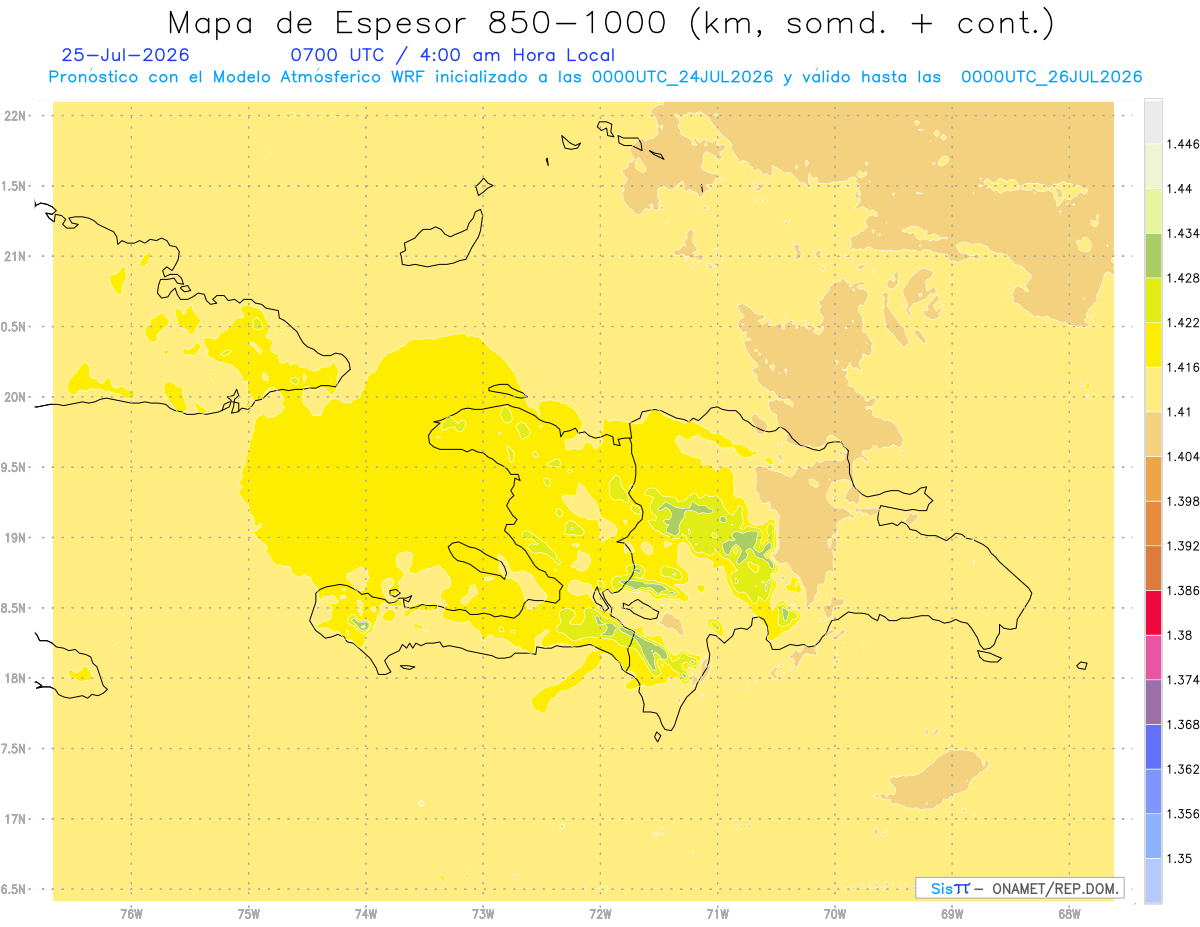Image resolution: width=1200 pixels, height=927 pixels.
Task: Click the longitude label '69W'
Action: tap(952, 914)
